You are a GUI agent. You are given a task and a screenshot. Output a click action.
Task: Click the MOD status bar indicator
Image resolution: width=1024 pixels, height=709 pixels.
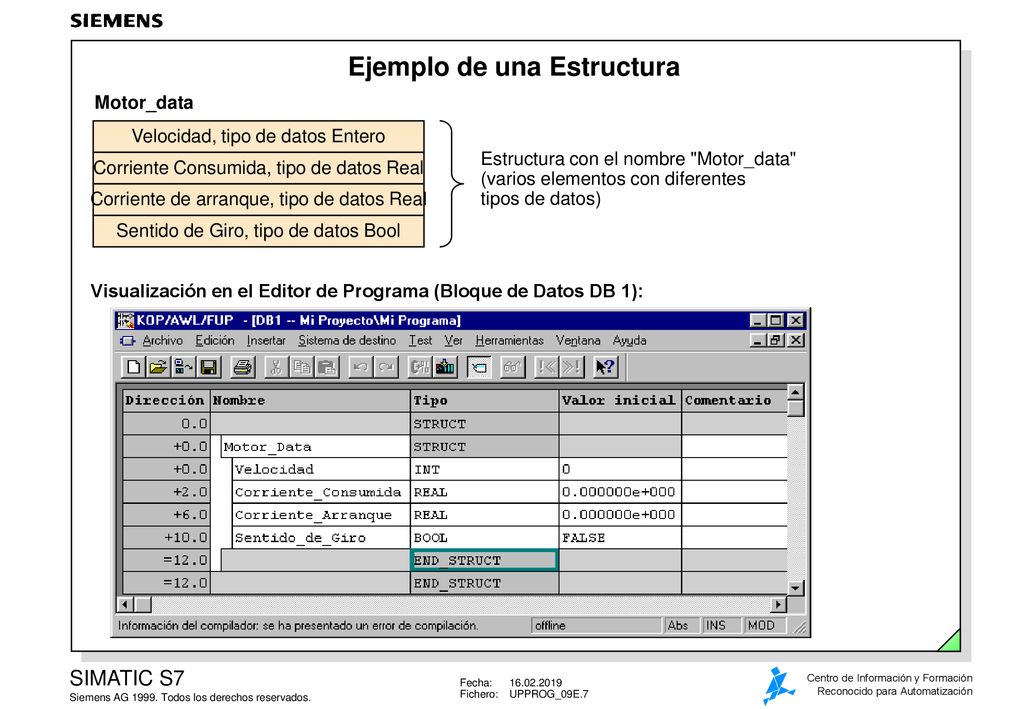pos(765,625)
